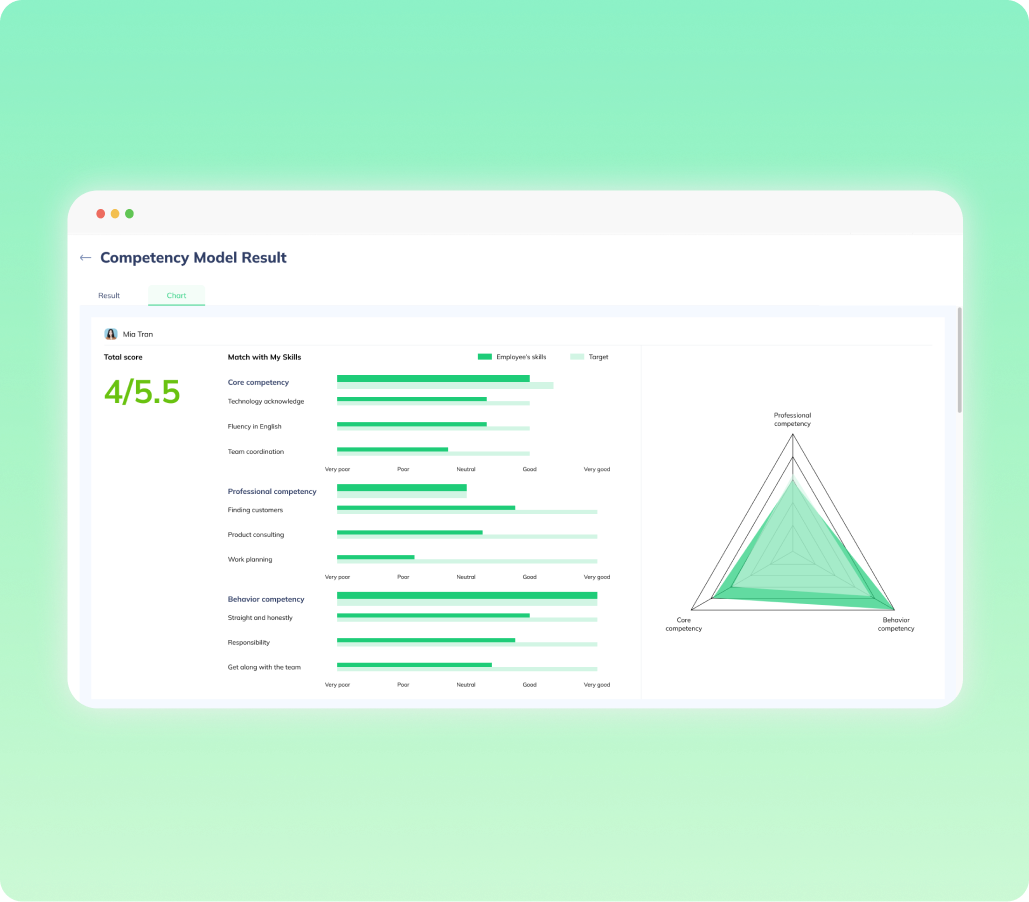Click the green maximize window dot
Screen dimensions: 1029x902
129,214
